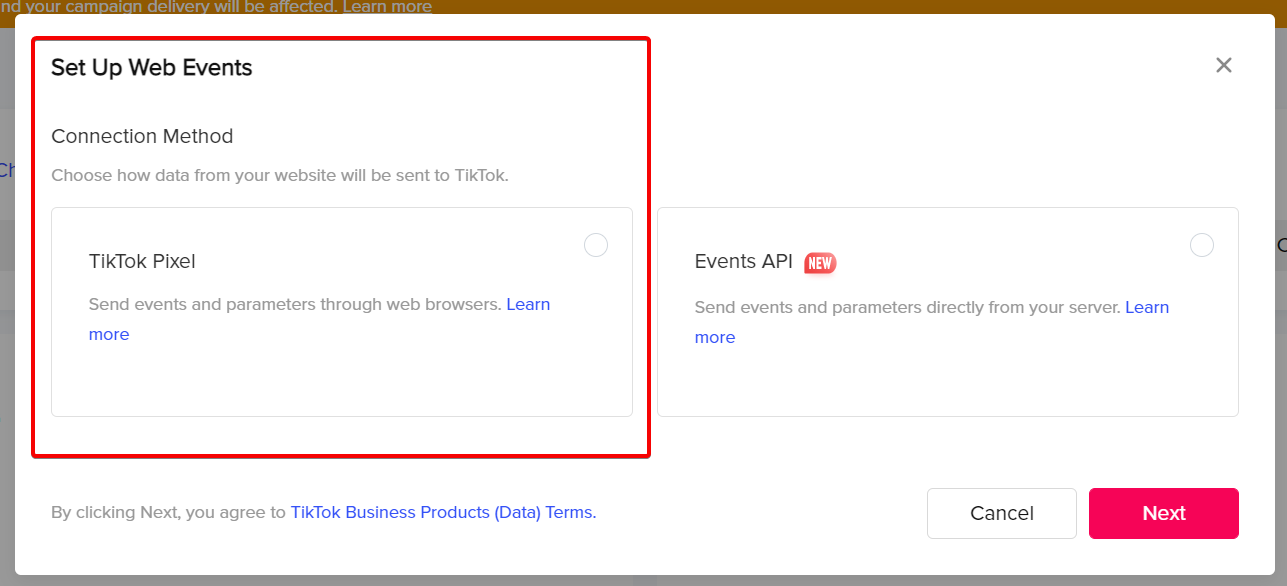Open Learn more link under Events API

pyautogui.click(x=1147, y=307)
